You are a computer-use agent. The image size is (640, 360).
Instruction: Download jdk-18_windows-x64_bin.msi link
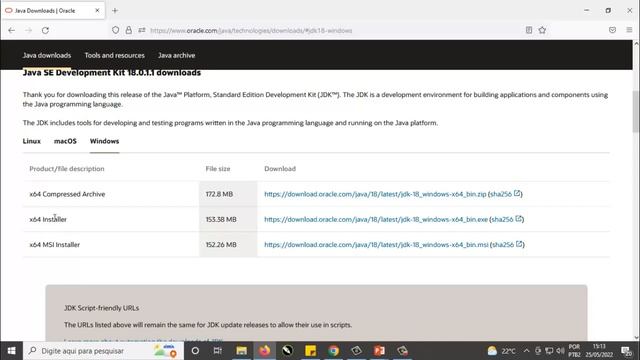point(376,244)
